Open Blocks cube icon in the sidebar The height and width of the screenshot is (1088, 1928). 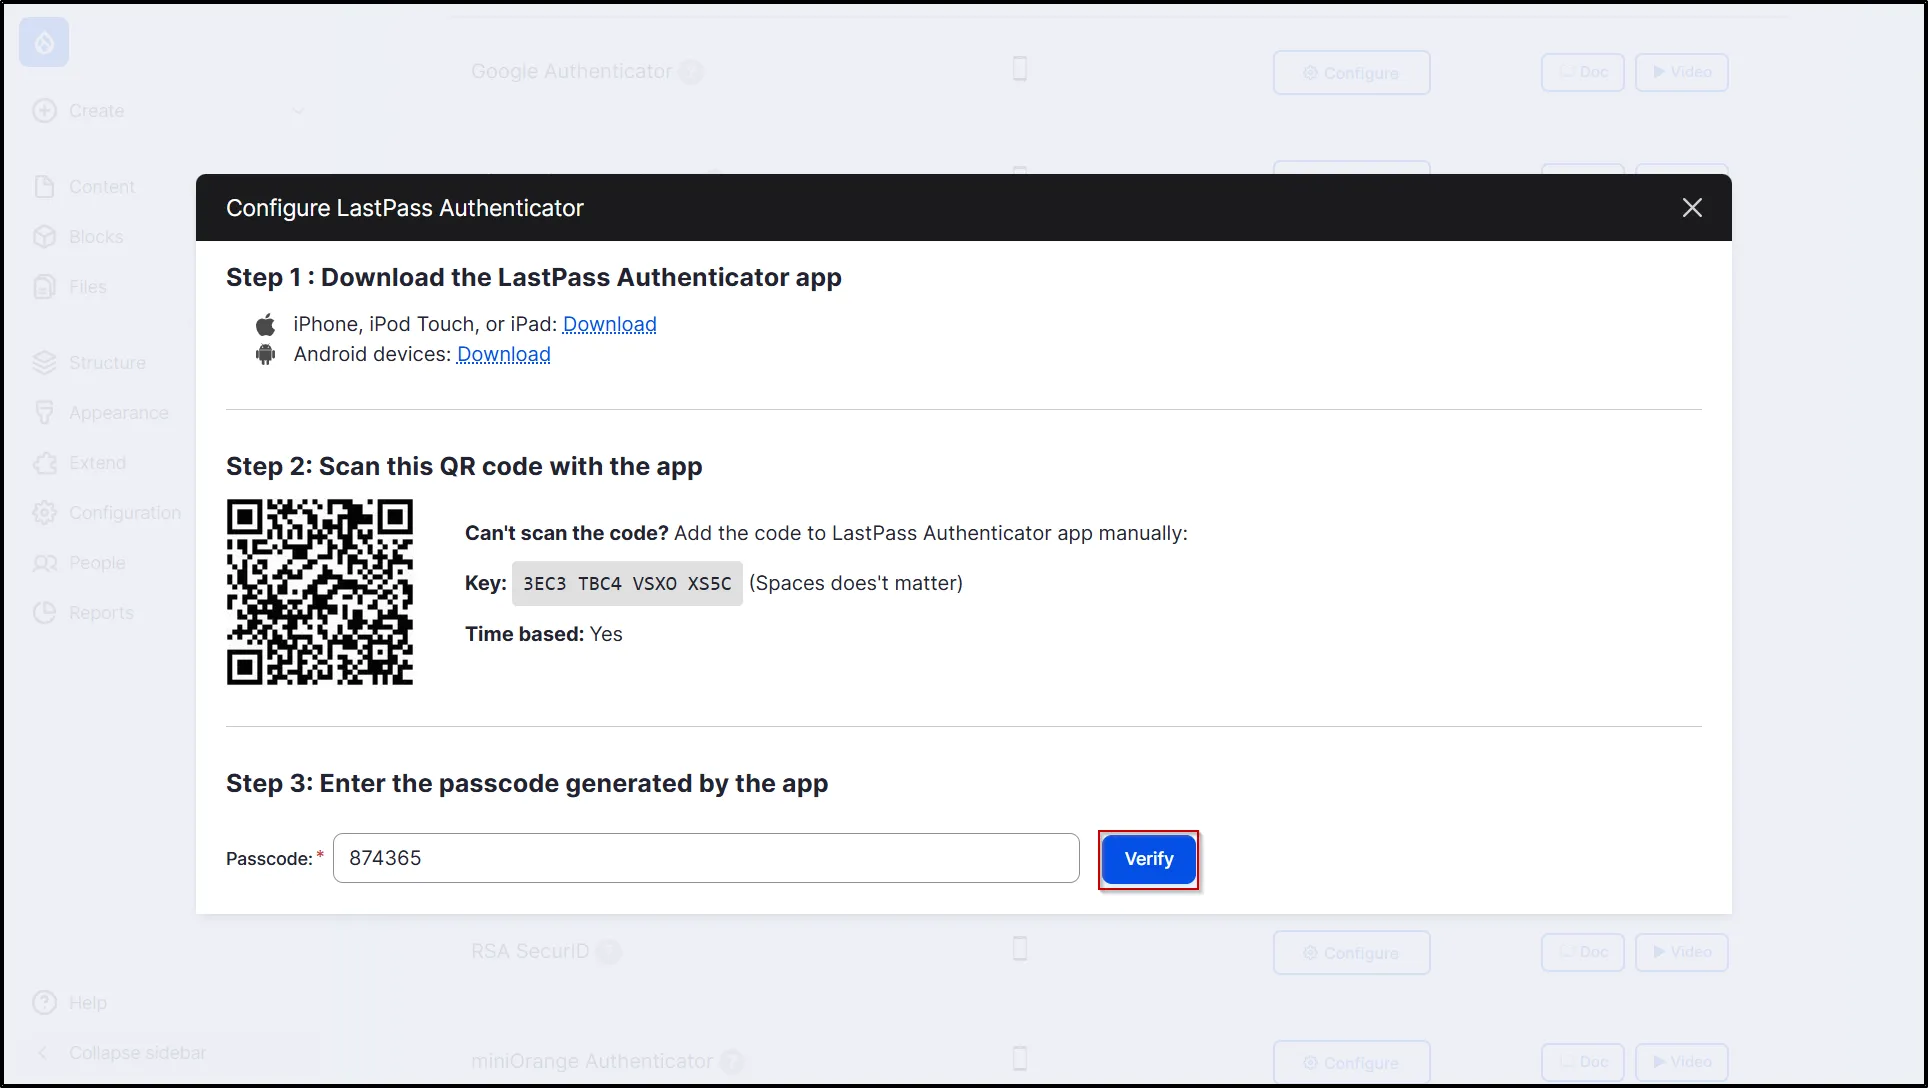[x=45, y=237]
